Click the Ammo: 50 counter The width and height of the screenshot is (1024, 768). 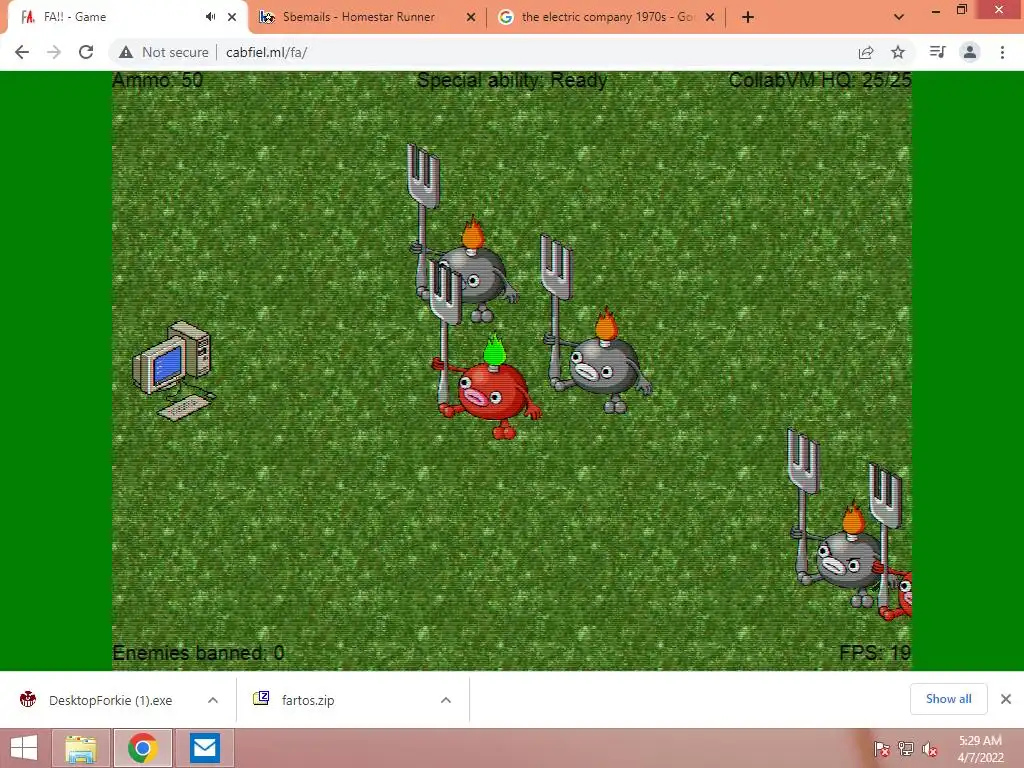pyautogui.click(x=157, y=80)
